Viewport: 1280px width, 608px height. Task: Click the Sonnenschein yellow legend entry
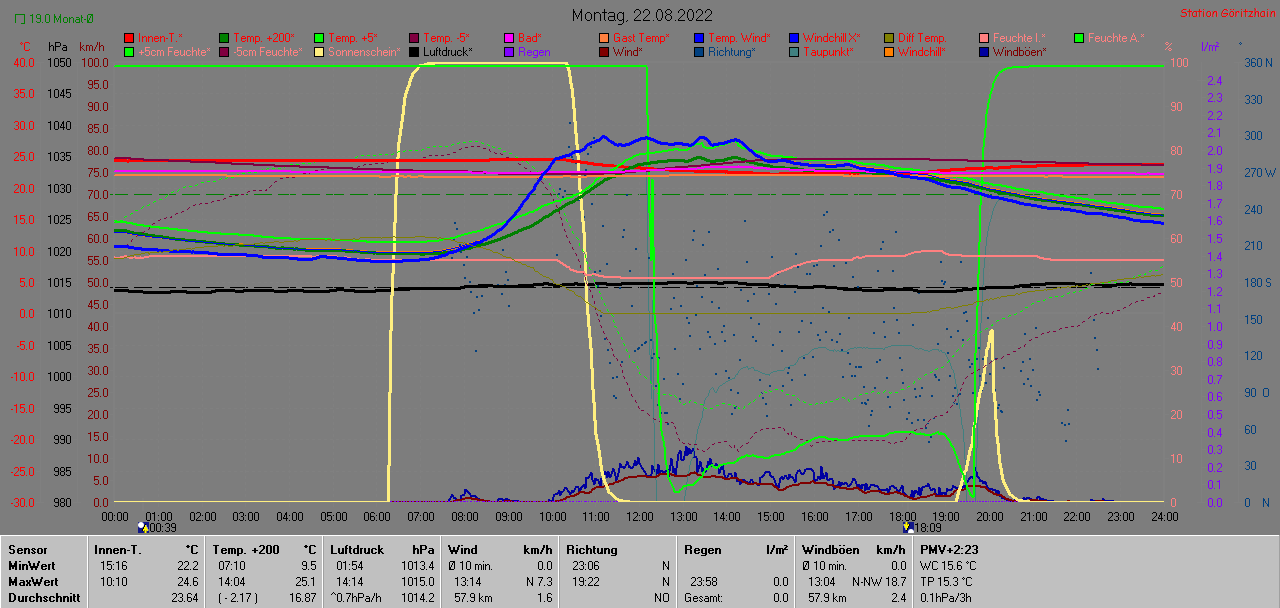coord(356,51)
